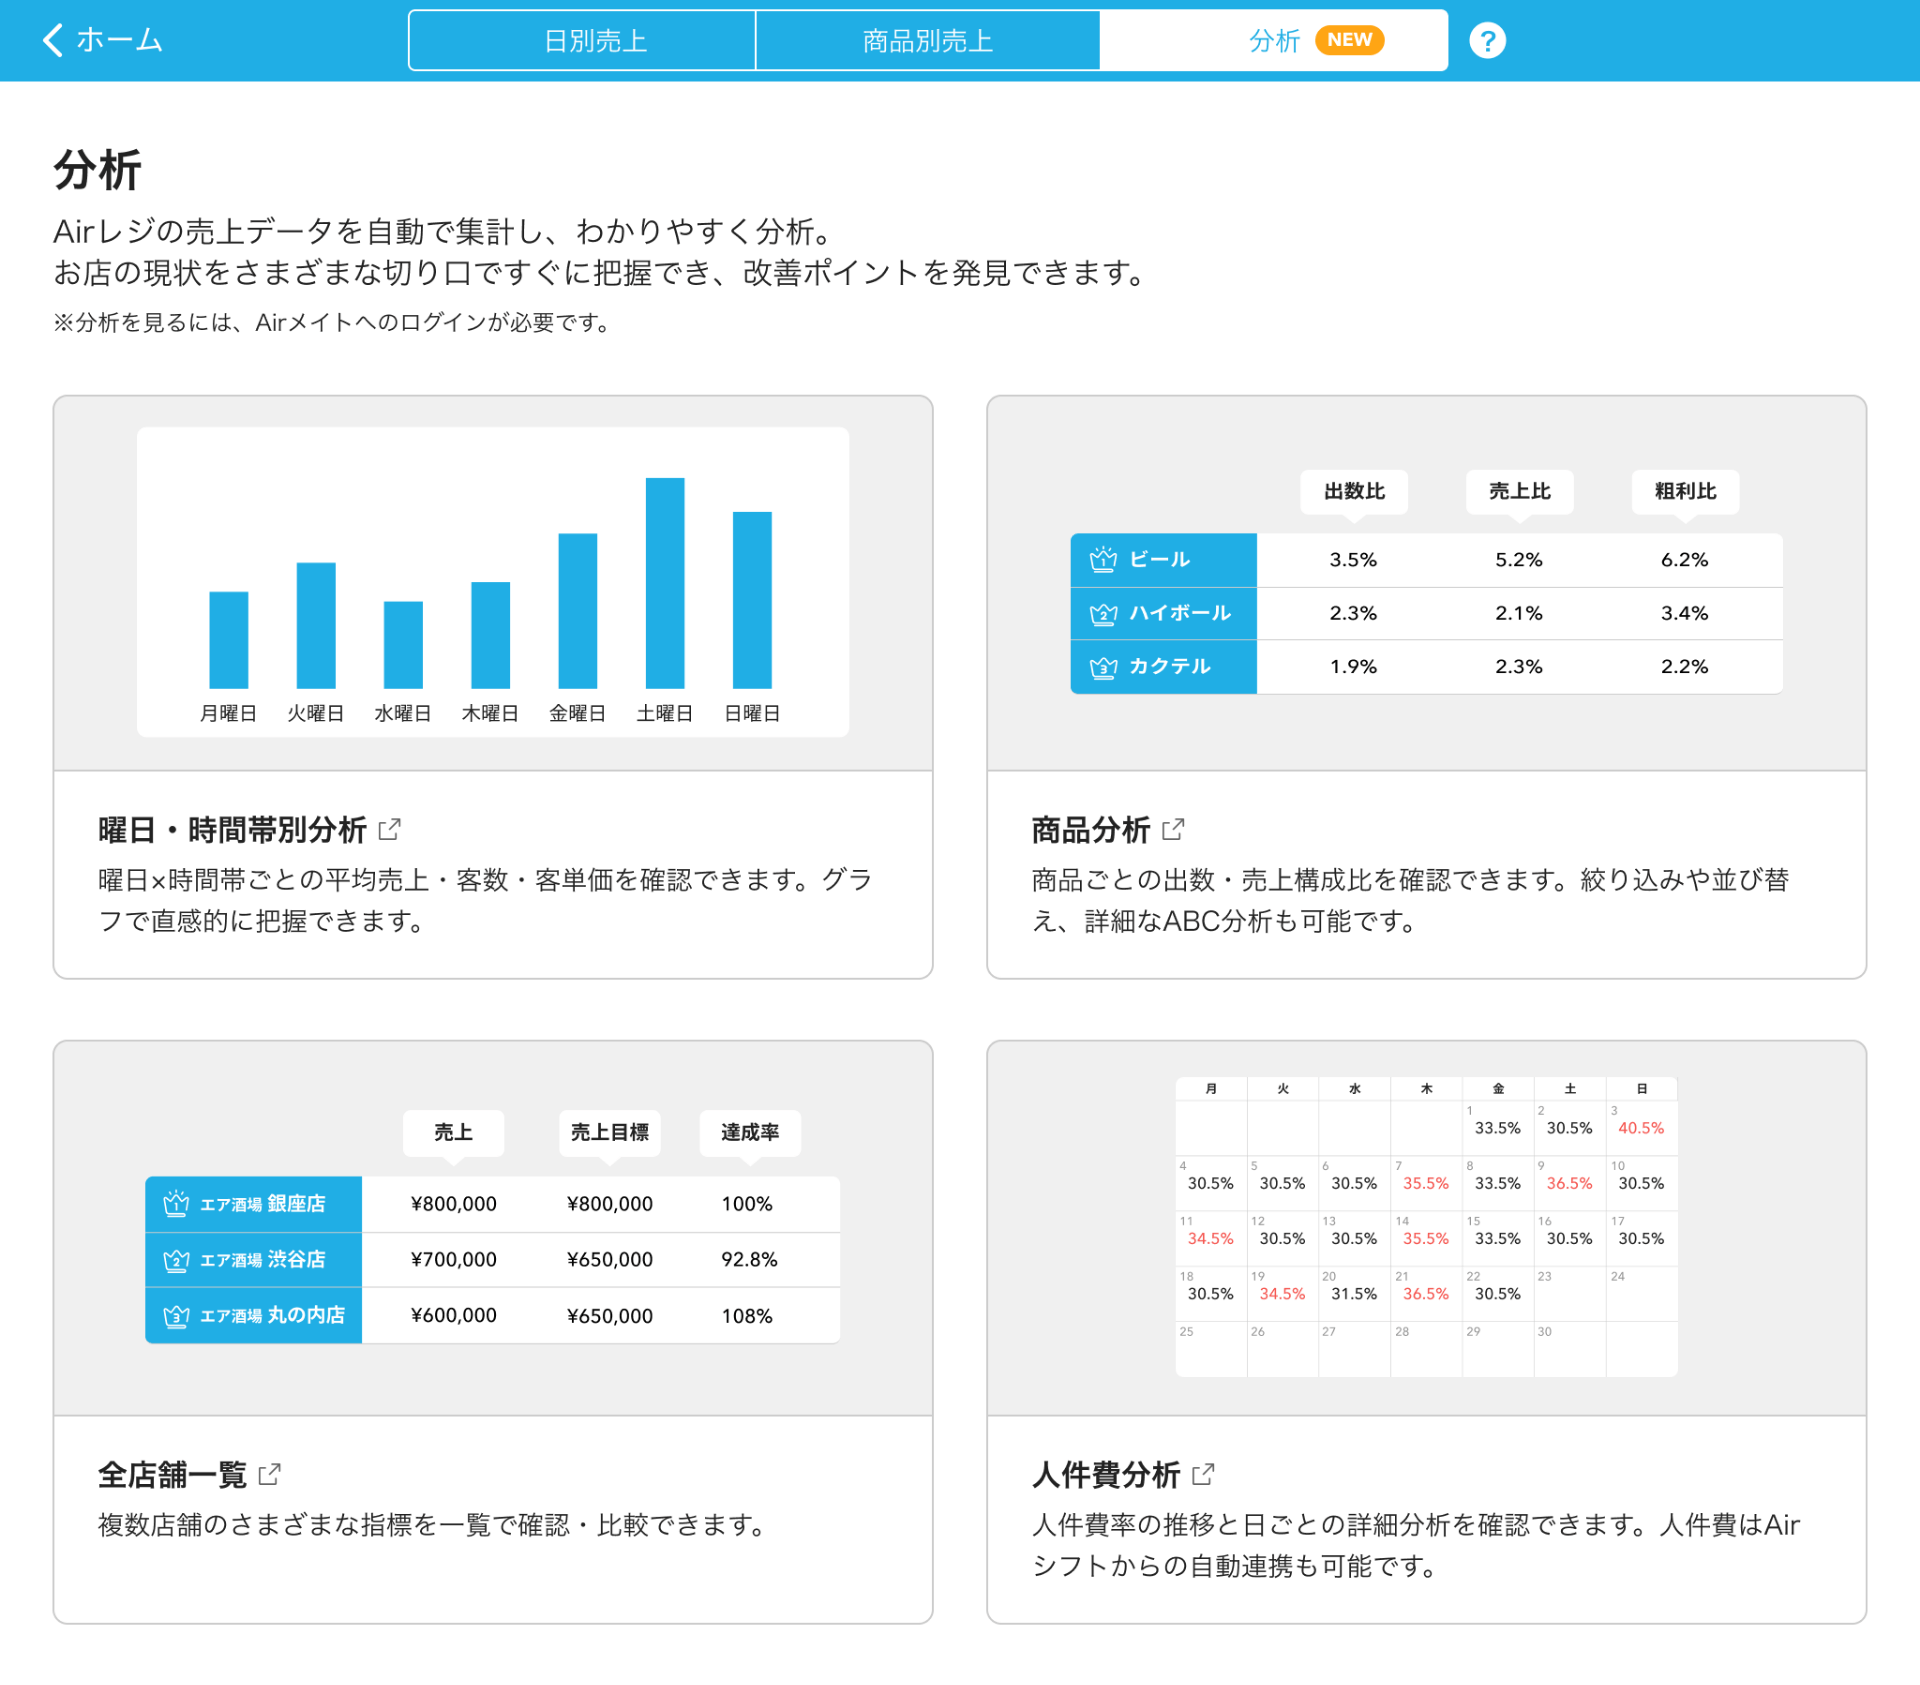Click the 出数比 column header
Viewport: 1920px width, 1685px height.
pos(1354,492)
